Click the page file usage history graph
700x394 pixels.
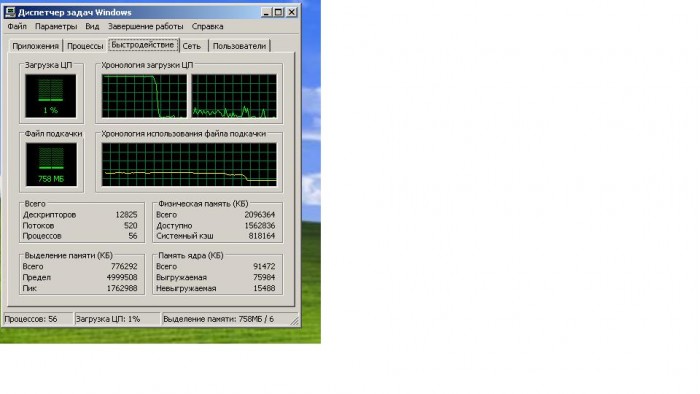(189, 165)
